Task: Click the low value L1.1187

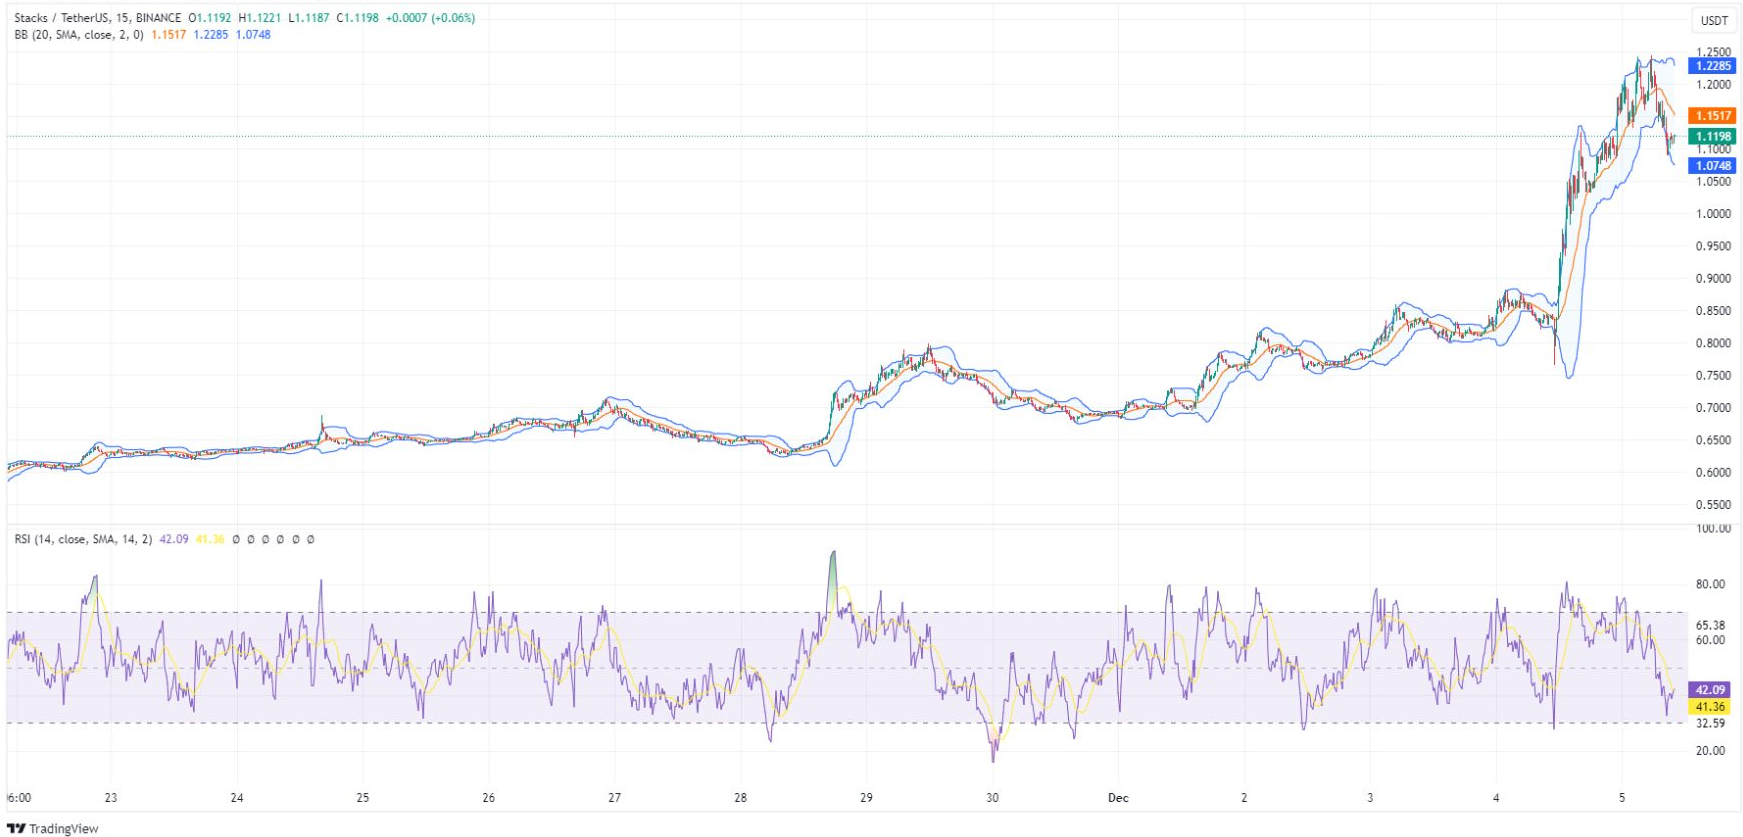Action: 308,18
